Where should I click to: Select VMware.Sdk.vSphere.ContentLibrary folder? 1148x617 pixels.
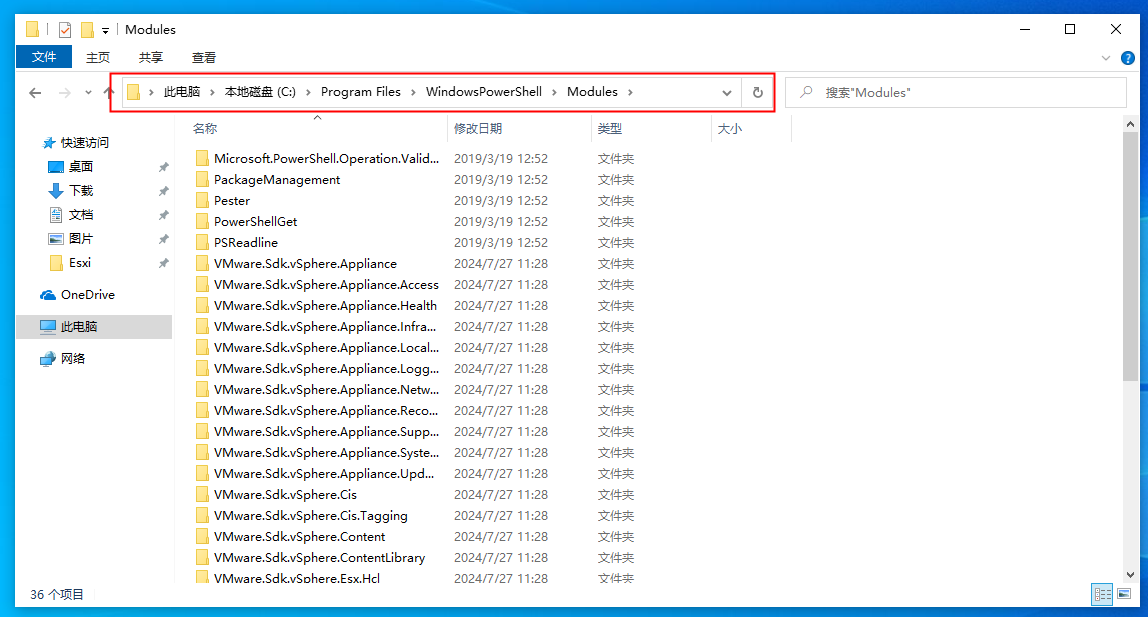(x=318, y=558)
